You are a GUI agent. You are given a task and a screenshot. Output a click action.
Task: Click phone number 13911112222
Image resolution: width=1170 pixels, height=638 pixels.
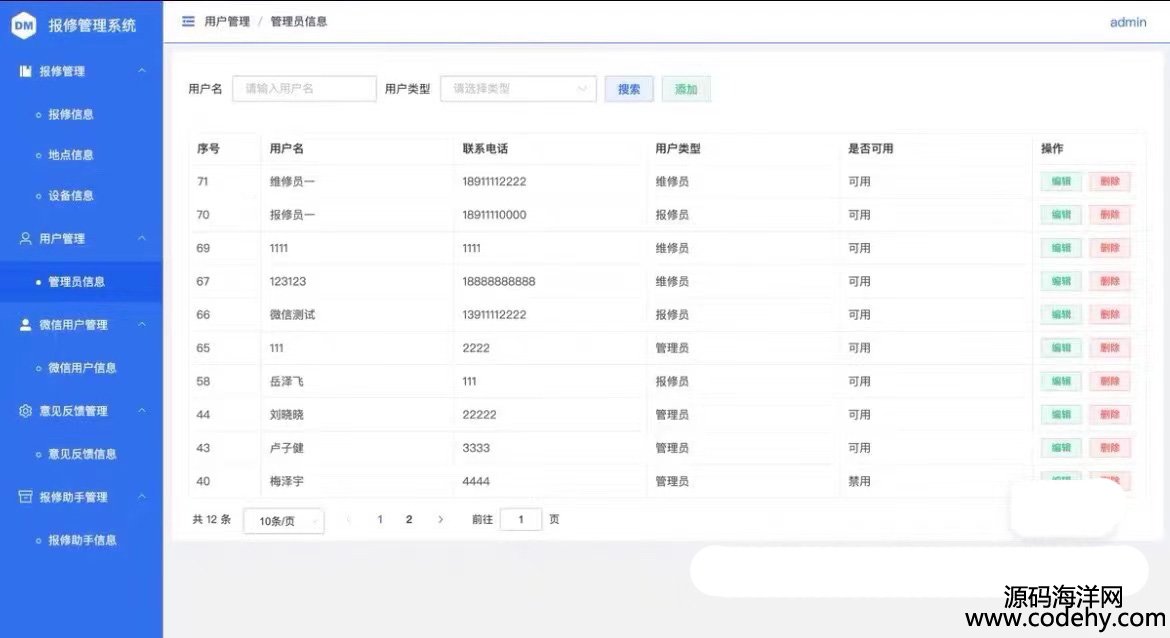[x=494, y=315]
